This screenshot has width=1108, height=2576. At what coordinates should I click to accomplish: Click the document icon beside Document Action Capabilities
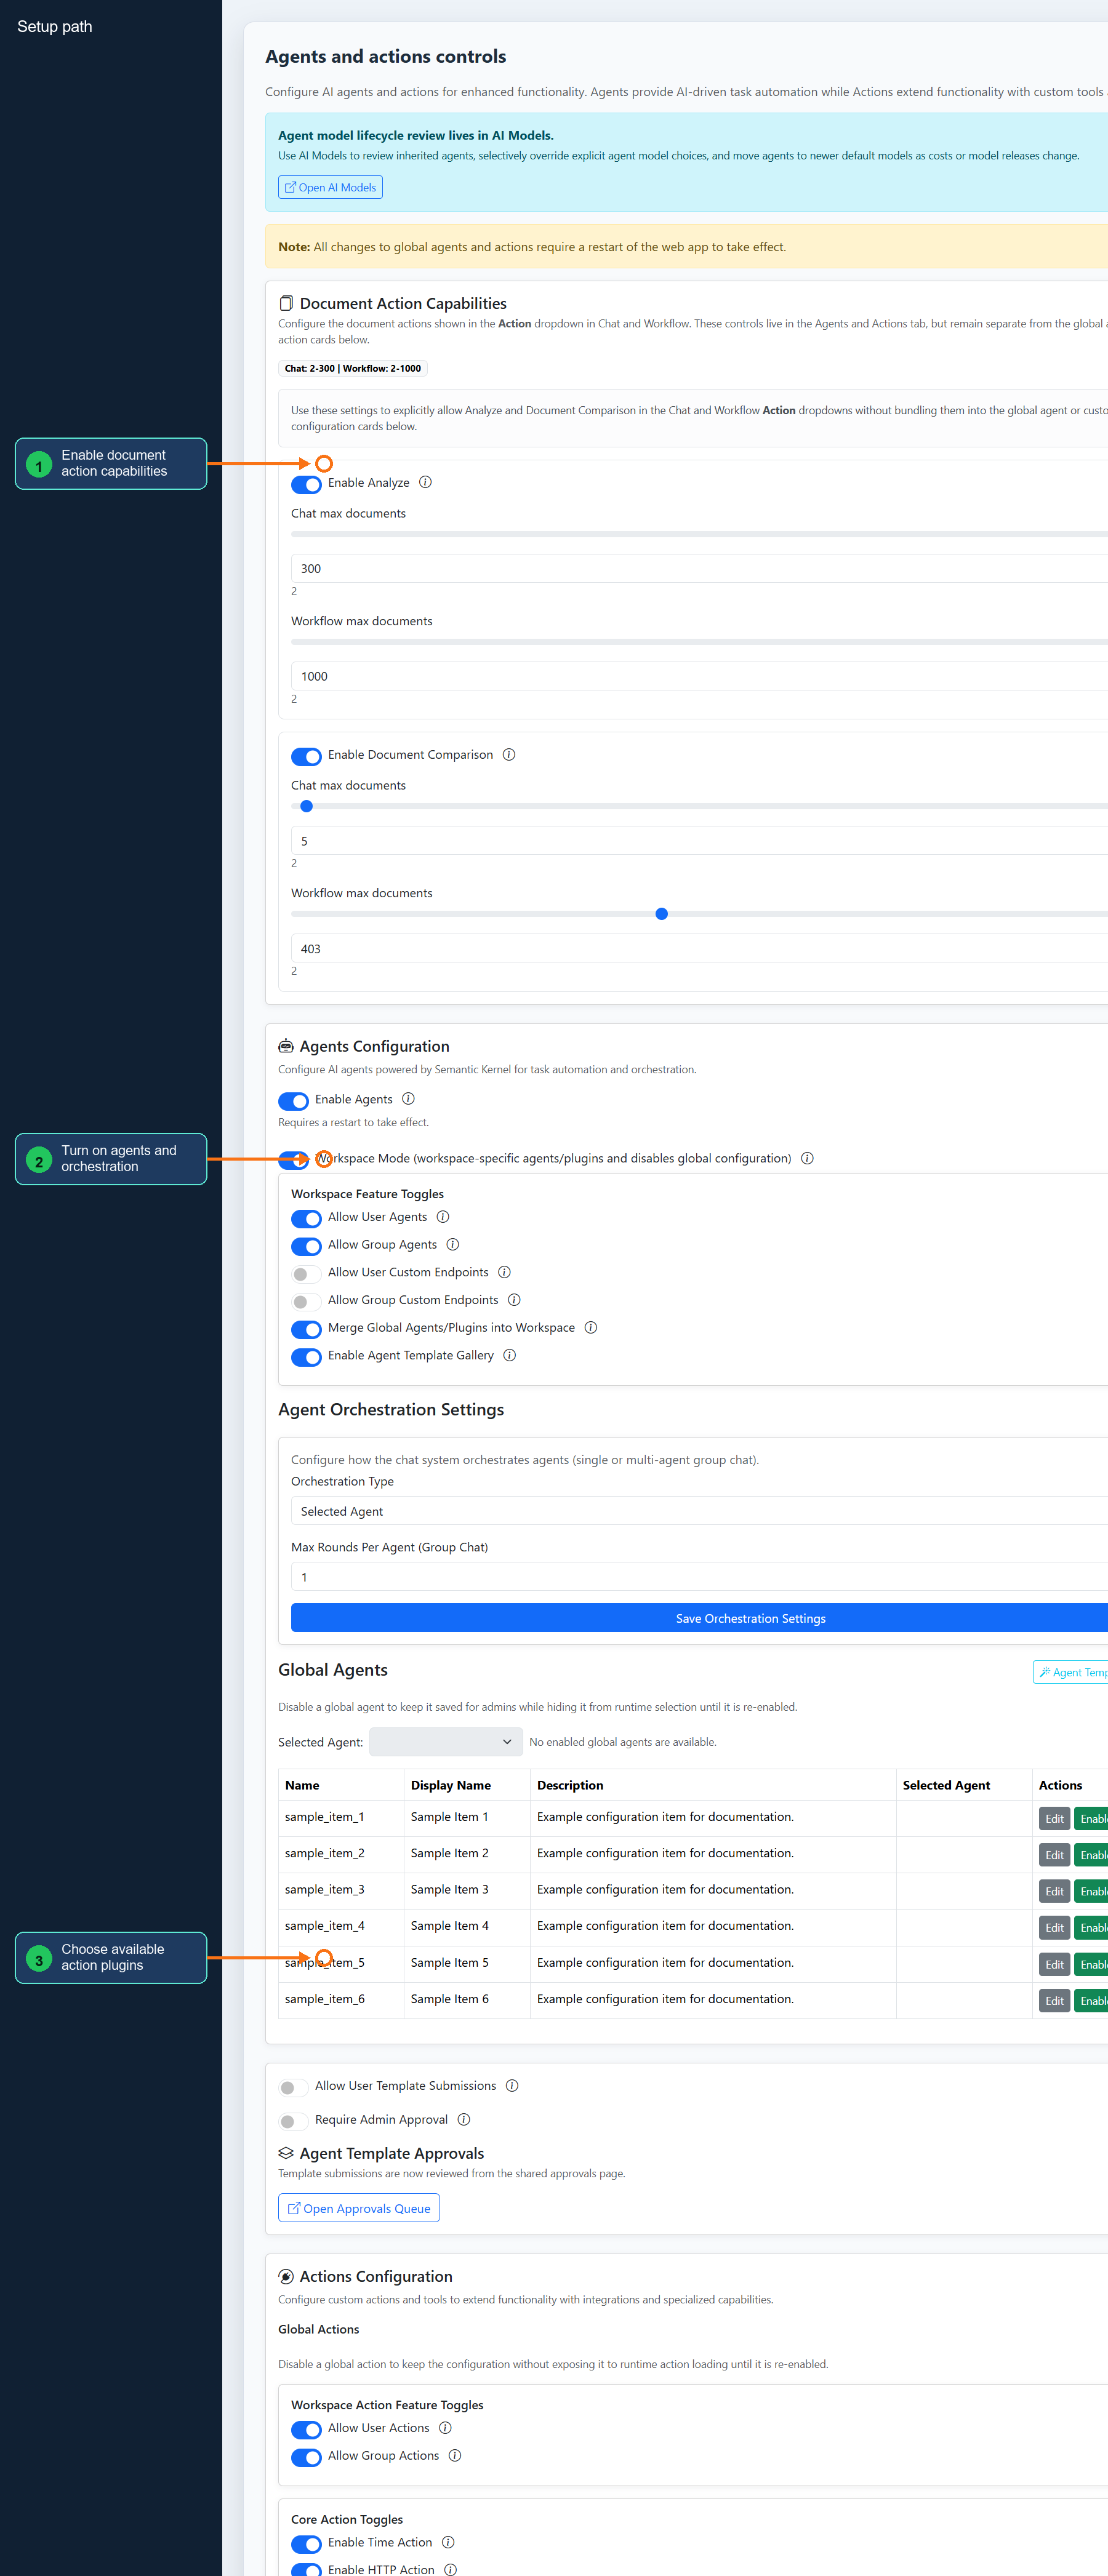tap(286, 303)
